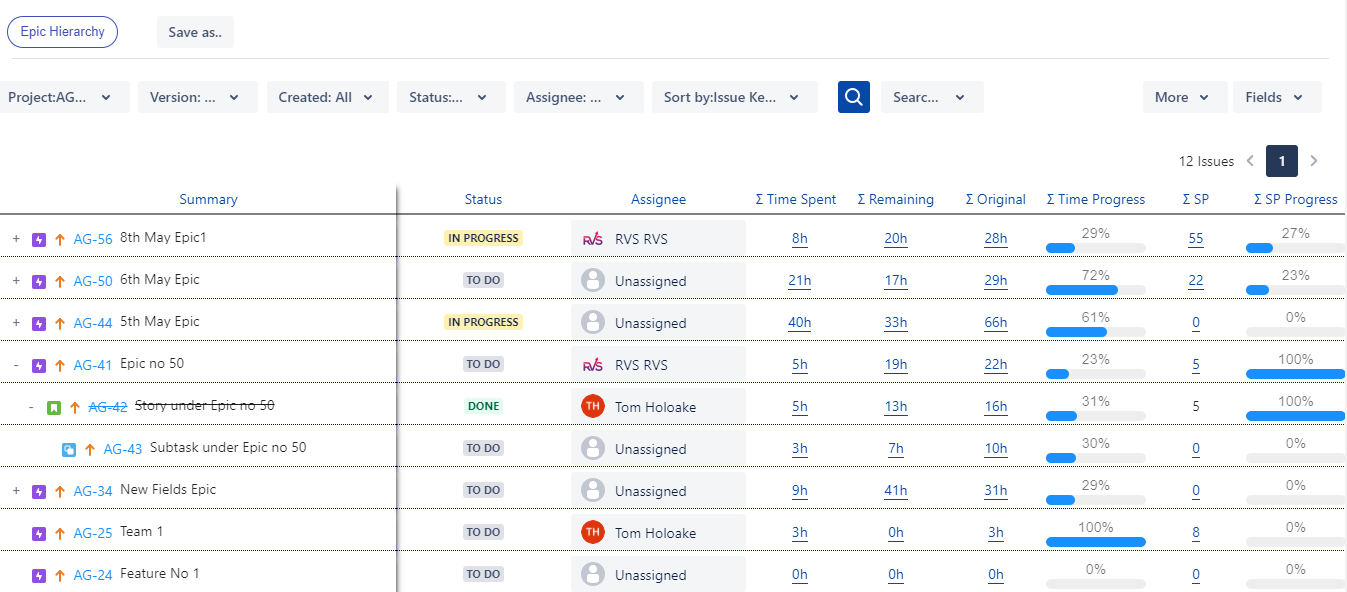Click the Epic Hierarchy button
Viewport: 1347px width, 592px height.
pyautogui.click(x=62, y=31)
